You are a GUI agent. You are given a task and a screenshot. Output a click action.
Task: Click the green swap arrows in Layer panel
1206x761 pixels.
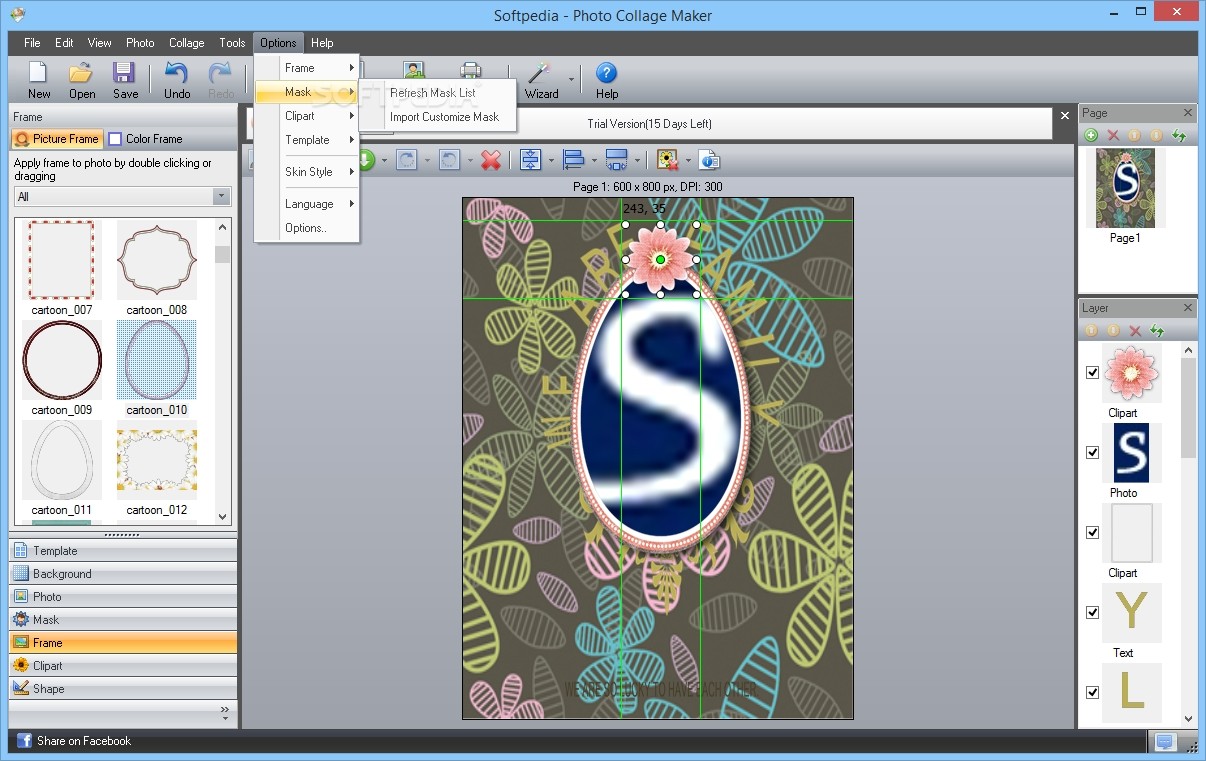(1157, 330)
